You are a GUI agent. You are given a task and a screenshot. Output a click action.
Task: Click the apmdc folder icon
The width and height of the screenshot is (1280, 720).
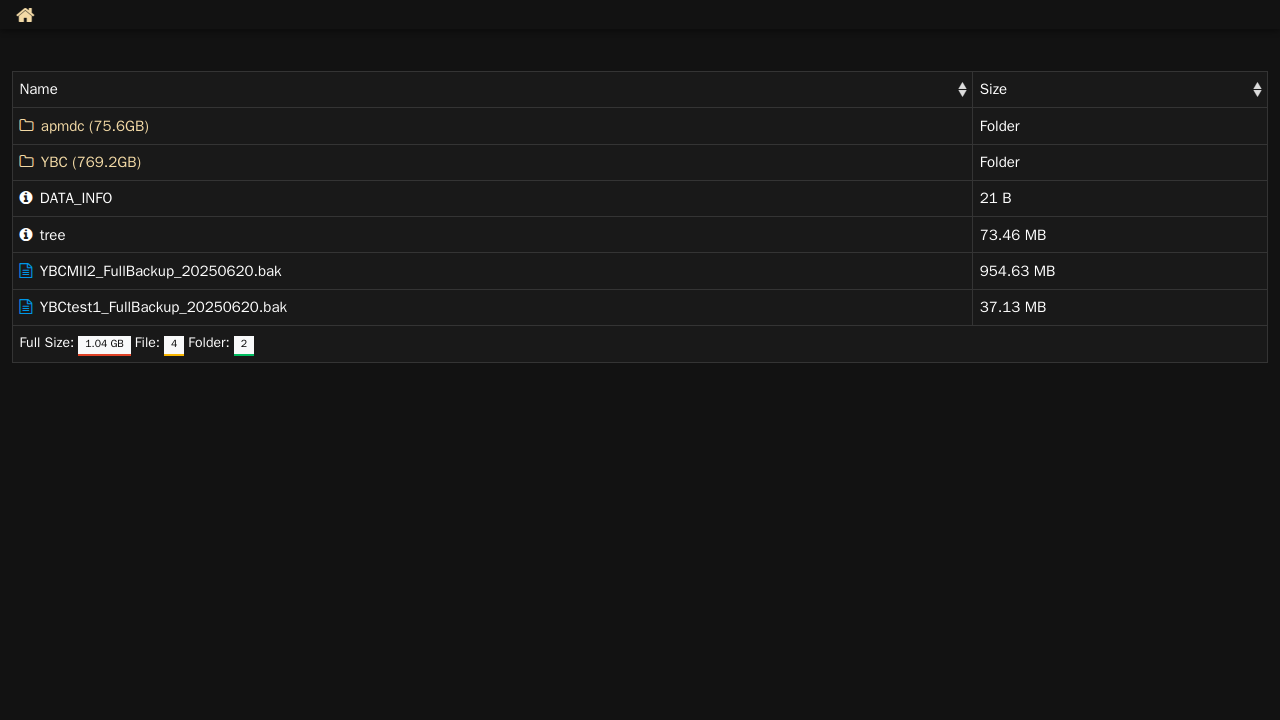pos(27,126)
